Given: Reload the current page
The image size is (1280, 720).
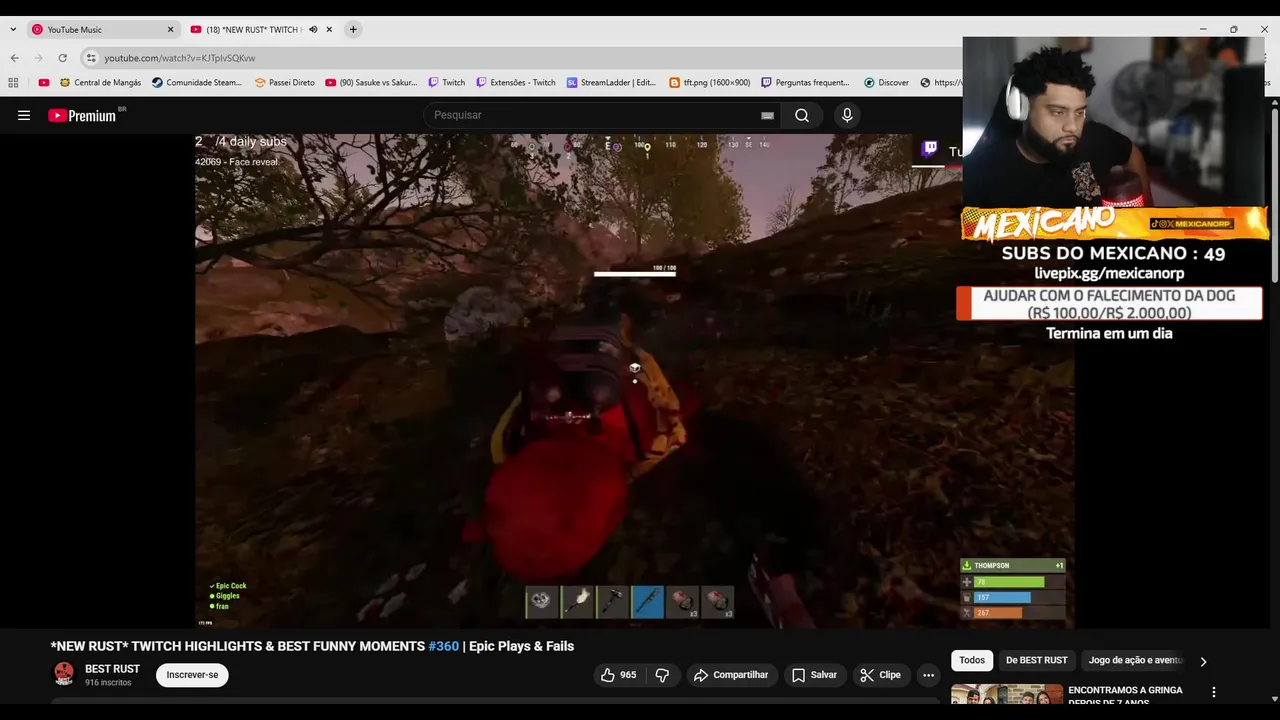Looking at the screenshot, I should [63, 58].
